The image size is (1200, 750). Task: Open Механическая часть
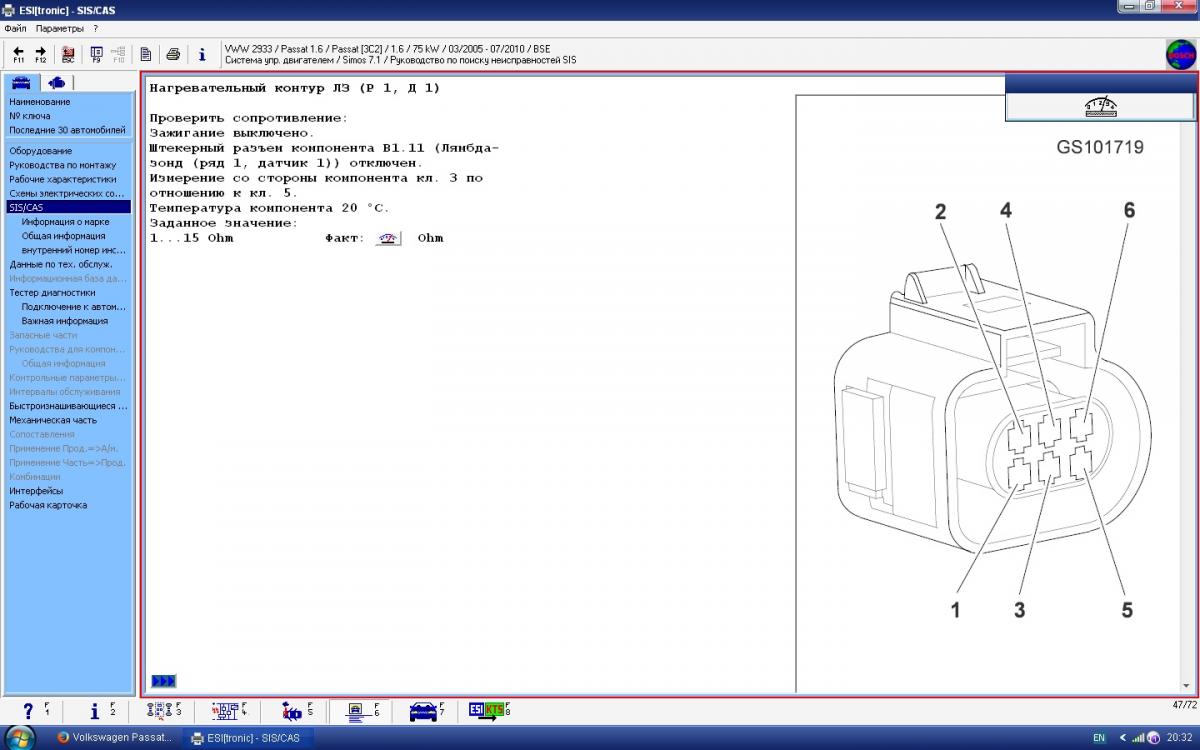pyautogui.click(x=53, y=420)
